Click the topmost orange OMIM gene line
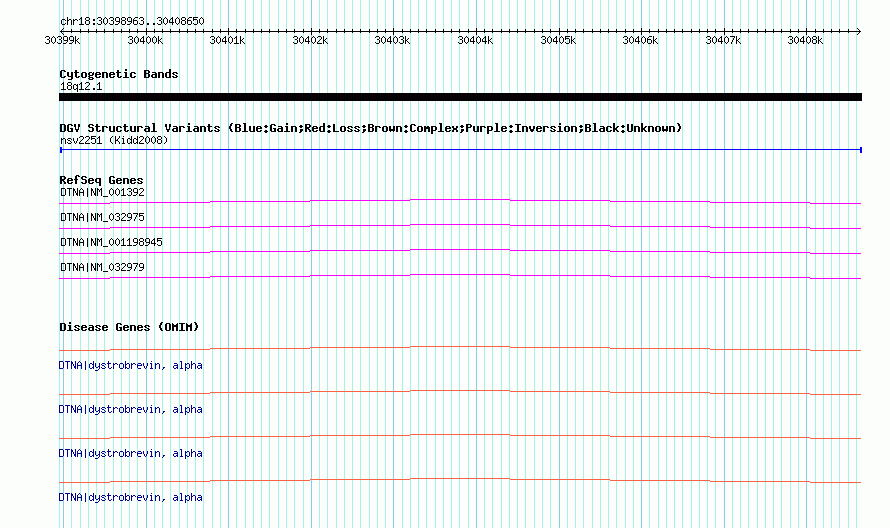890x528 pixels. coord(460,347)
